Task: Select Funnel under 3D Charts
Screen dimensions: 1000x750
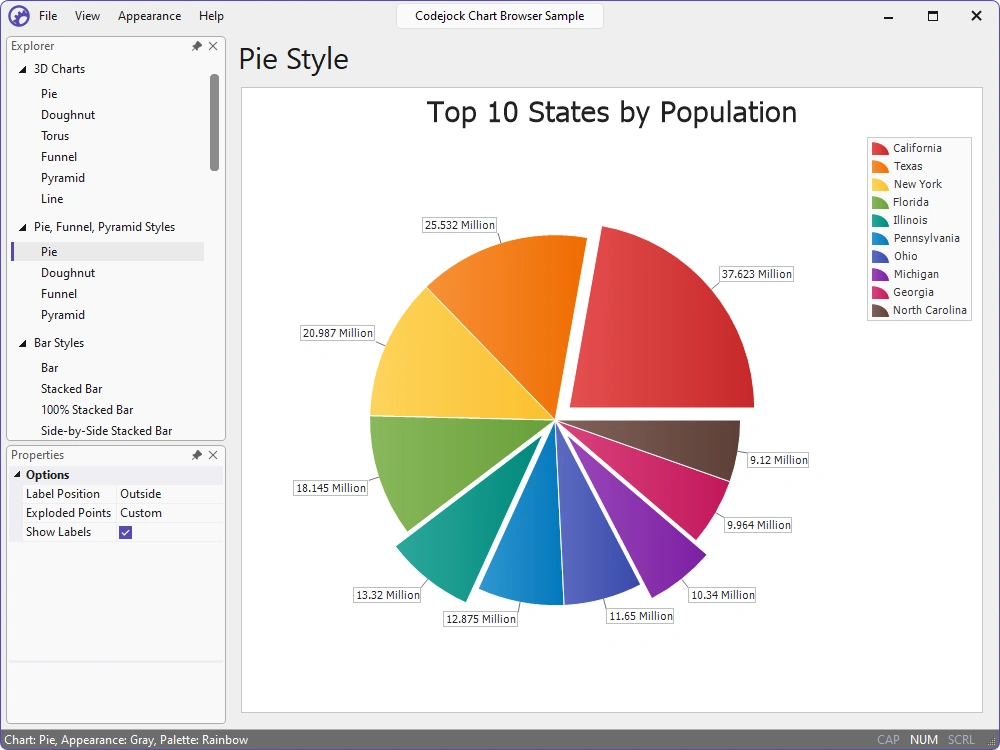Action: coord(59,157)
